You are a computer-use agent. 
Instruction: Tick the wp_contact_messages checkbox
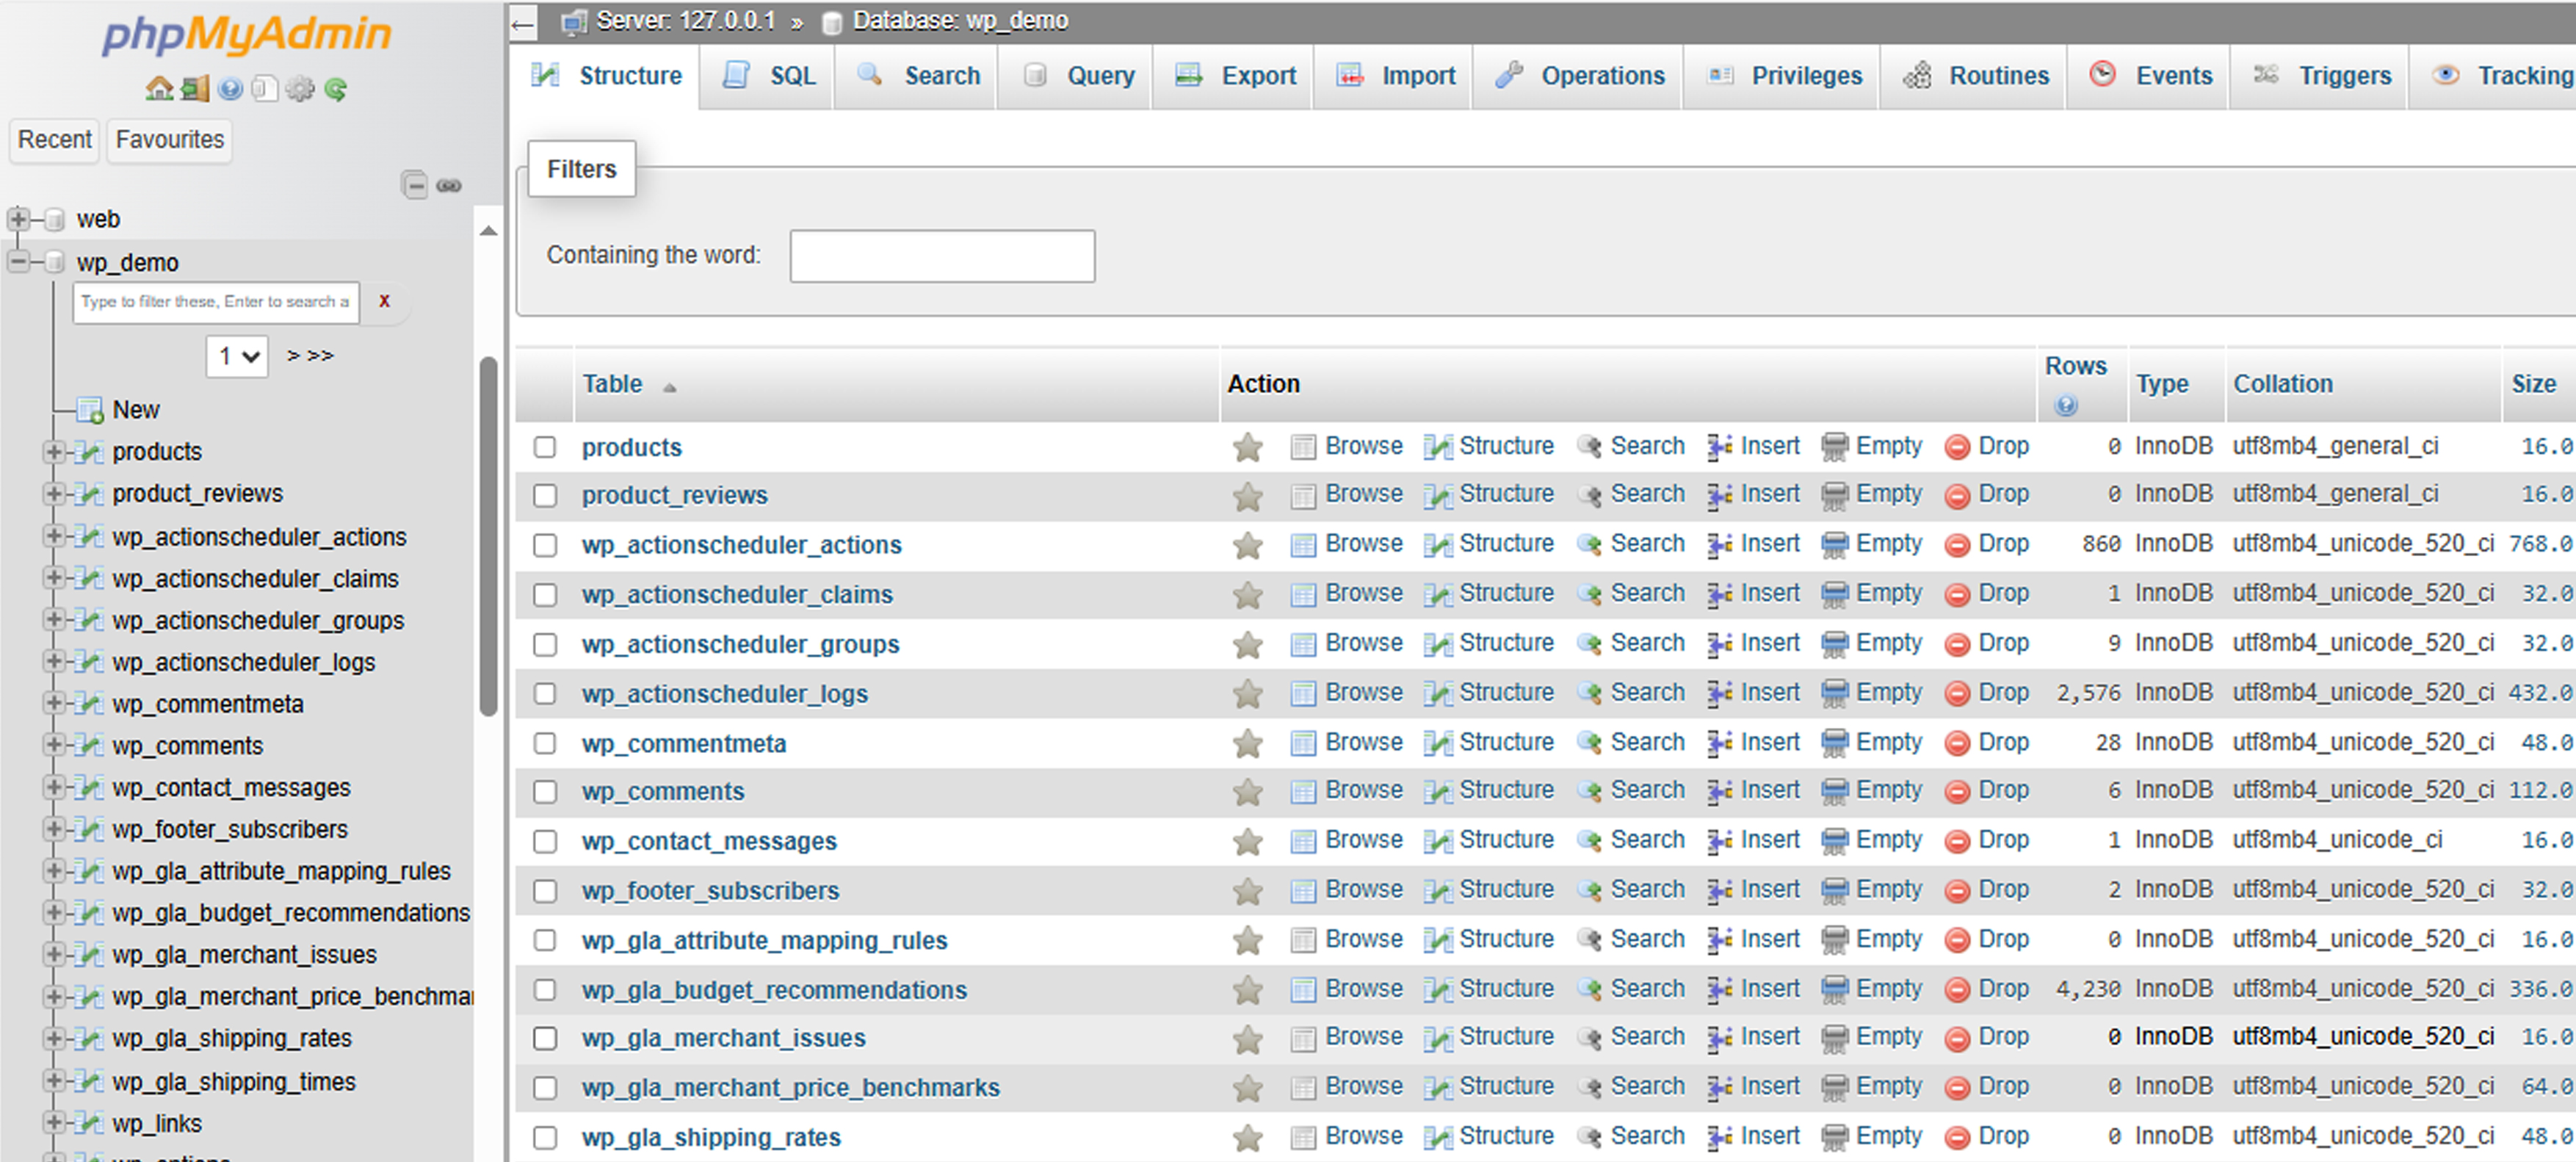pos(544,842)
